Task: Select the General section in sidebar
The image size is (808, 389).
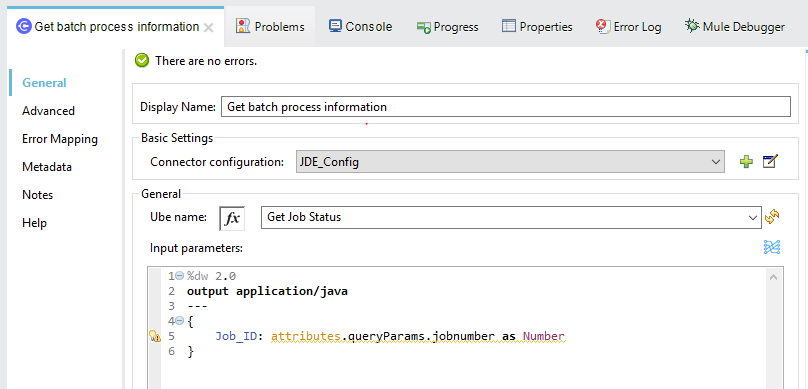Action: pos(44,83)
